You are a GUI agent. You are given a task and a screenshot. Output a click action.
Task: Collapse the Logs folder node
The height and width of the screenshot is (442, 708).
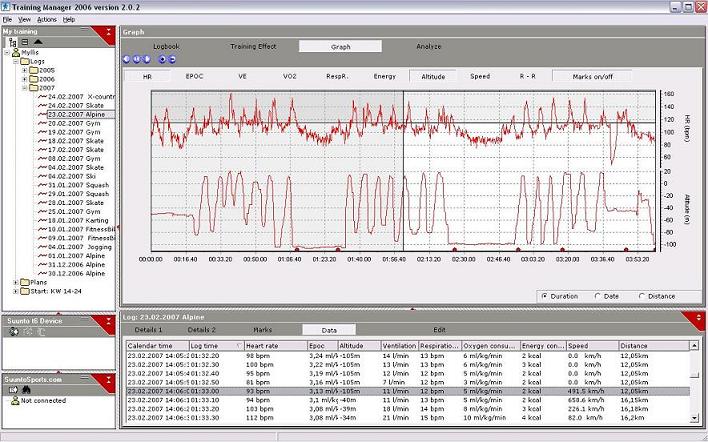(x=16, y=61)
